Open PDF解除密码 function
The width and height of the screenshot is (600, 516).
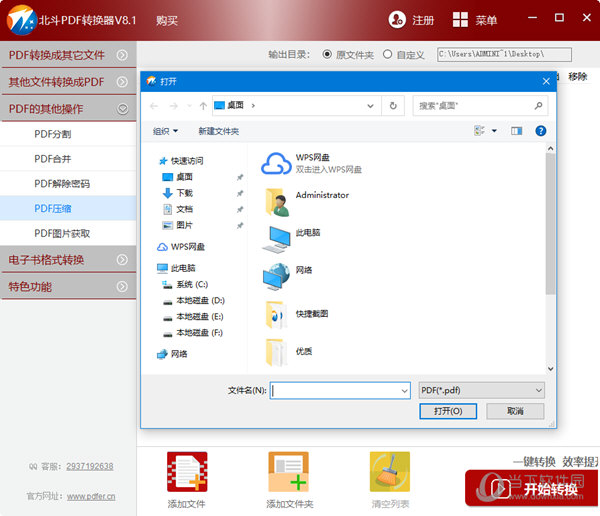[68, 184]
